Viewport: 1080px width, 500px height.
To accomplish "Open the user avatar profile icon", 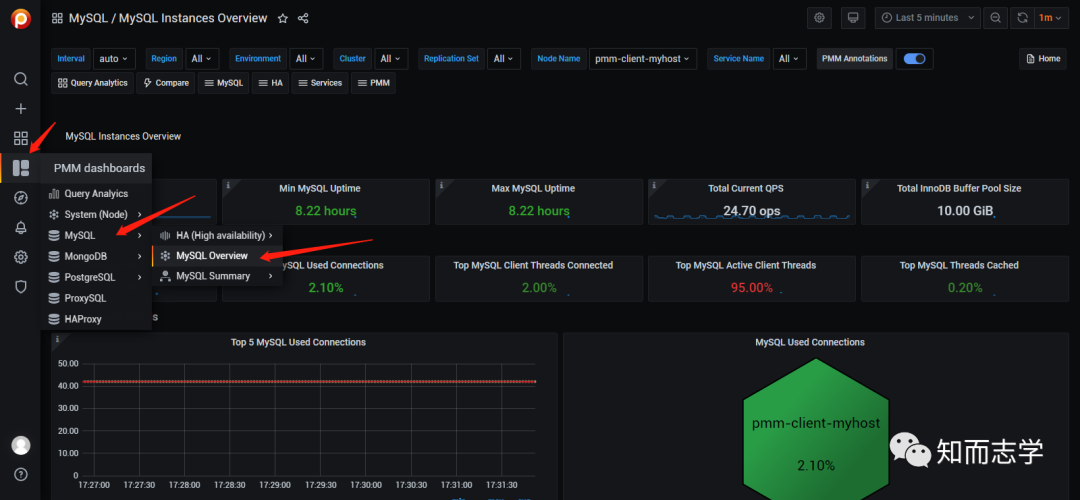I will click(21, 445).
